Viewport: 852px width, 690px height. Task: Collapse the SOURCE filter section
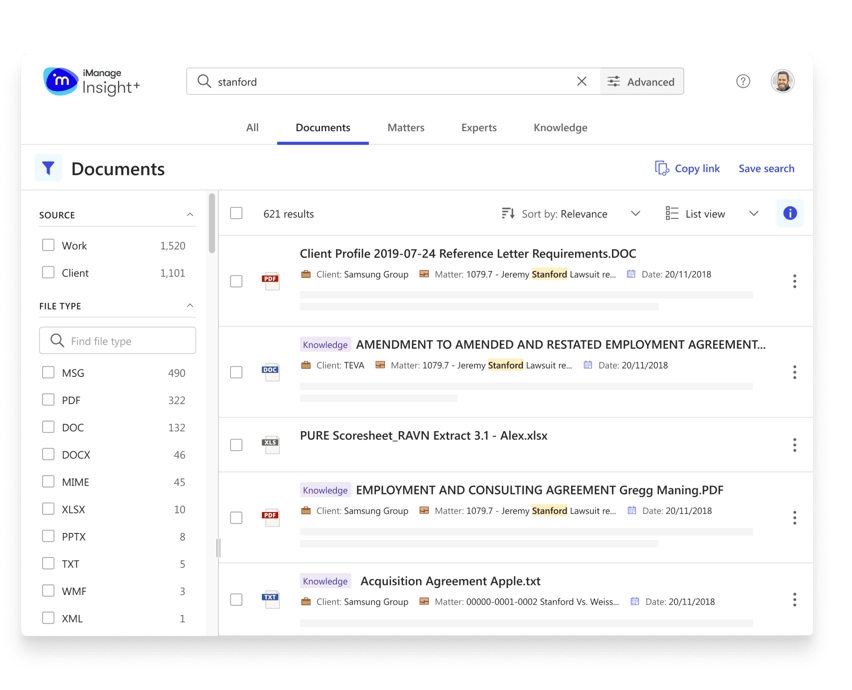190,215
